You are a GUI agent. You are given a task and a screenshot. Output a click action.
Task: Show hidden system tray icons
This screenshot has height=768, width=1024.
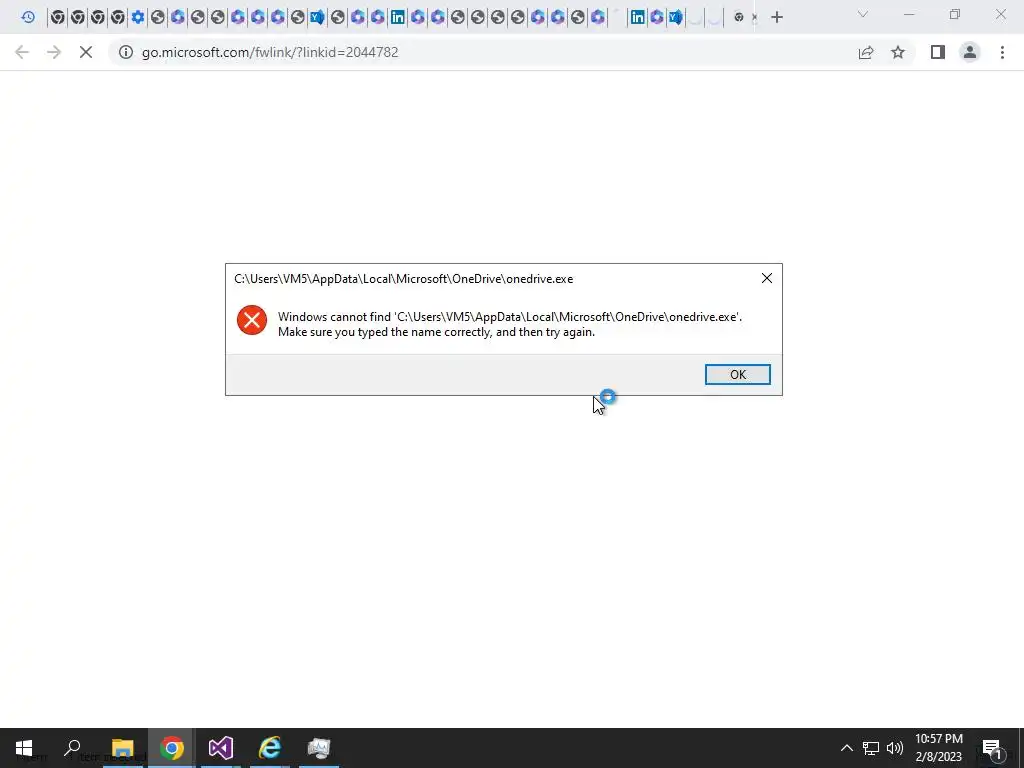click(846, 748)
